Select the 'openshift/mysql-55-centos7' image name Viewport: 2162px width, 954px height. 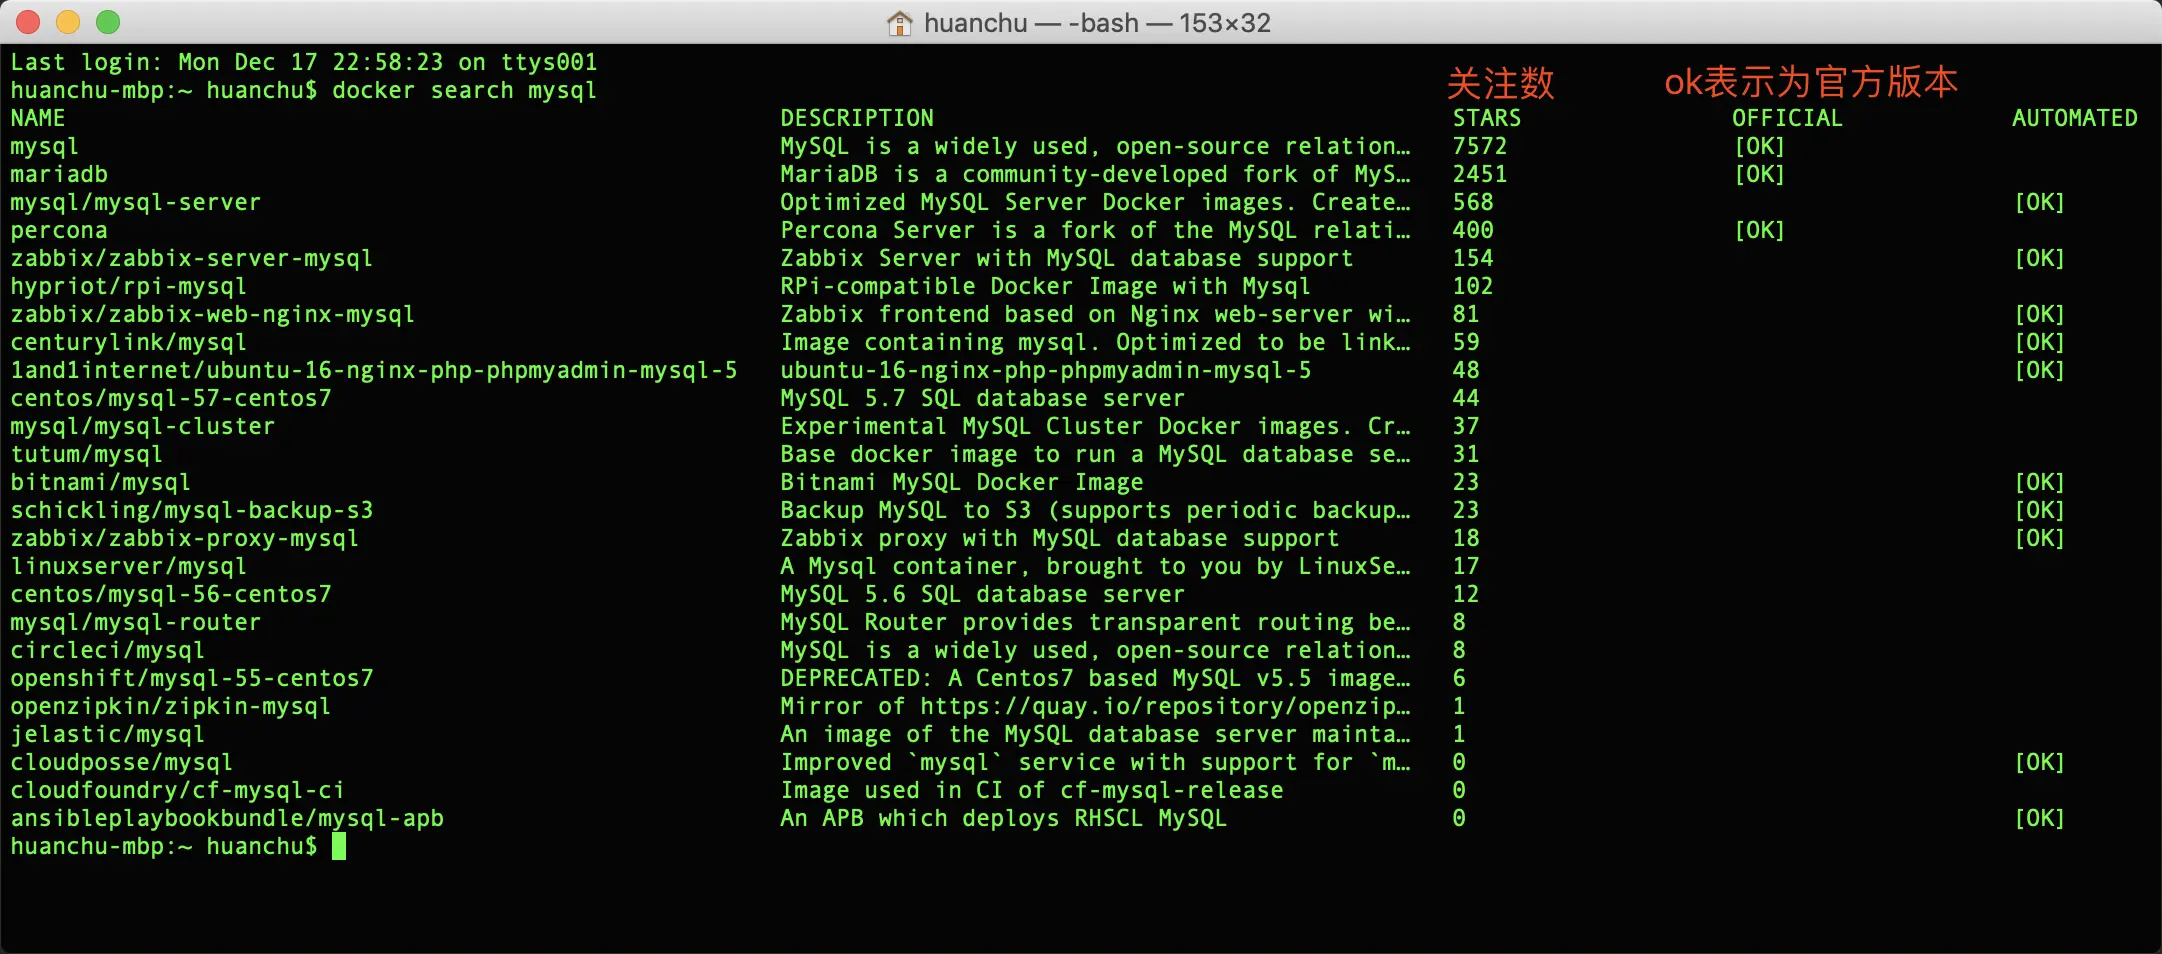(x=192, y=678)
